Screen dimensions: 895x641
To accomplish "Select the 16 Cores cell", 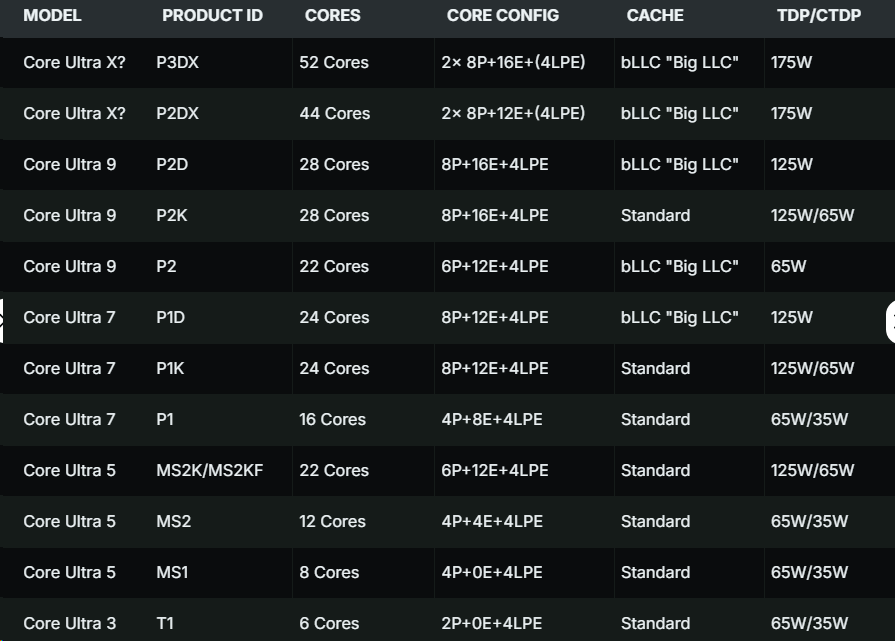I will click(x=332, y=419).
